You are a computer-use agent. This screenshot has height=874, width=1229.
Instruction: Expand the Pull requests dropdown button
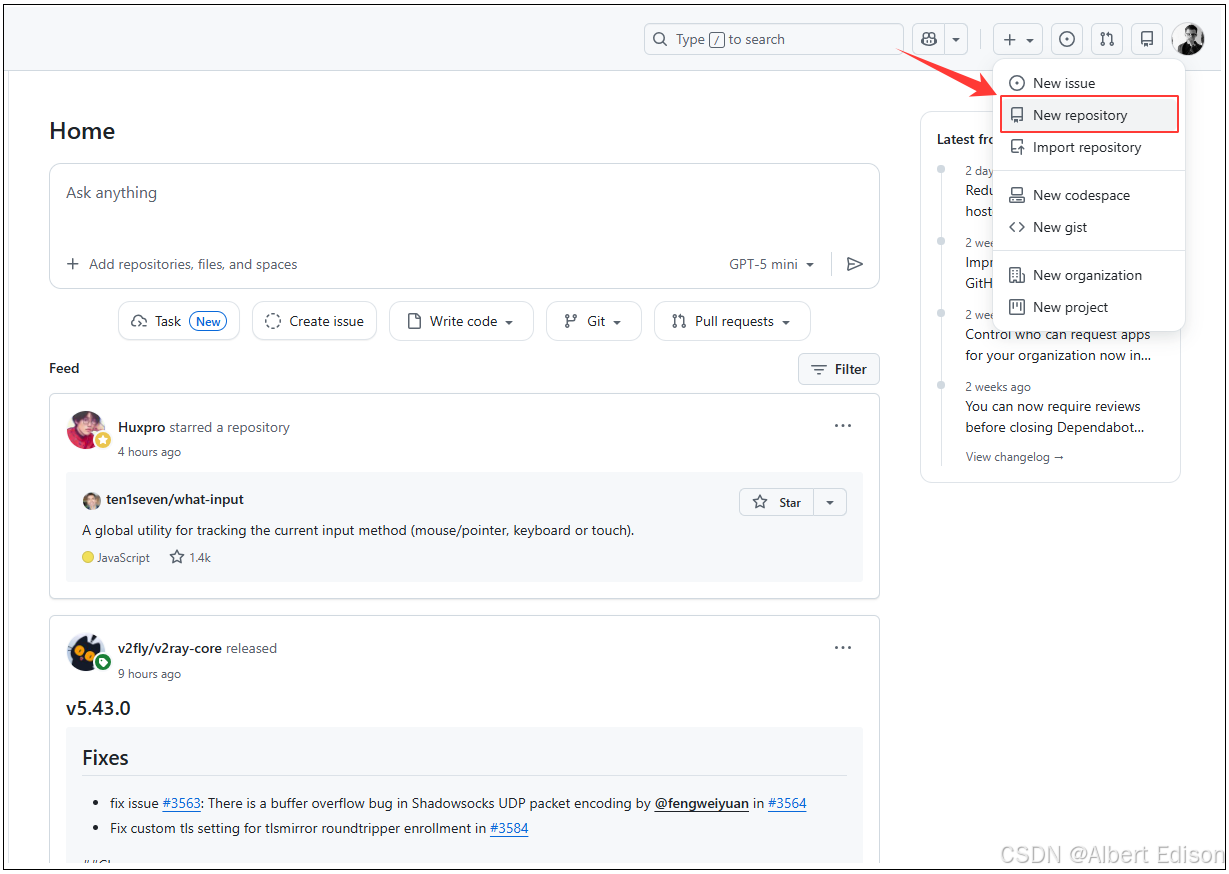point(732,321)
